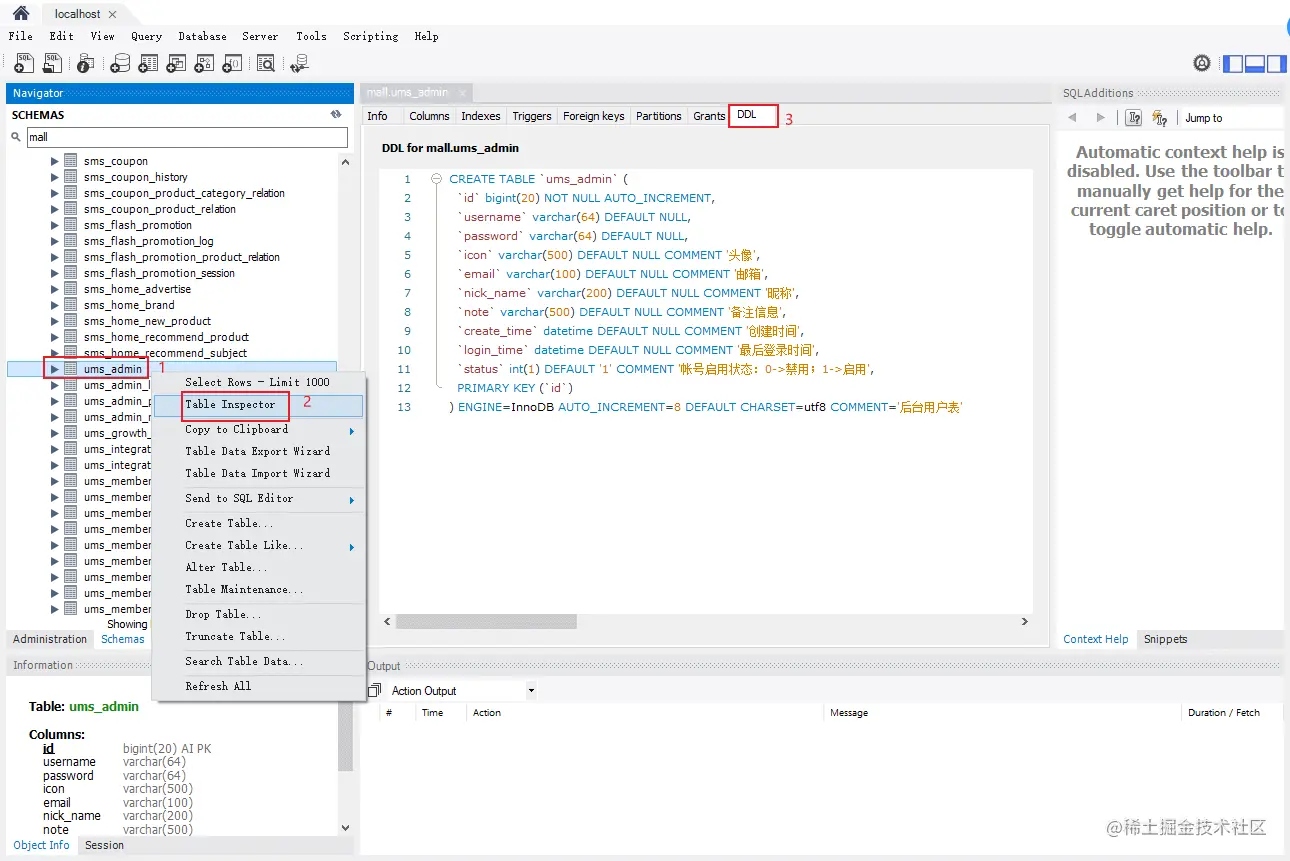The width and height of the screenshot is (1290, 861).
Task: Click table icon beside sms_coupon_history
Action: coord(70,177)
